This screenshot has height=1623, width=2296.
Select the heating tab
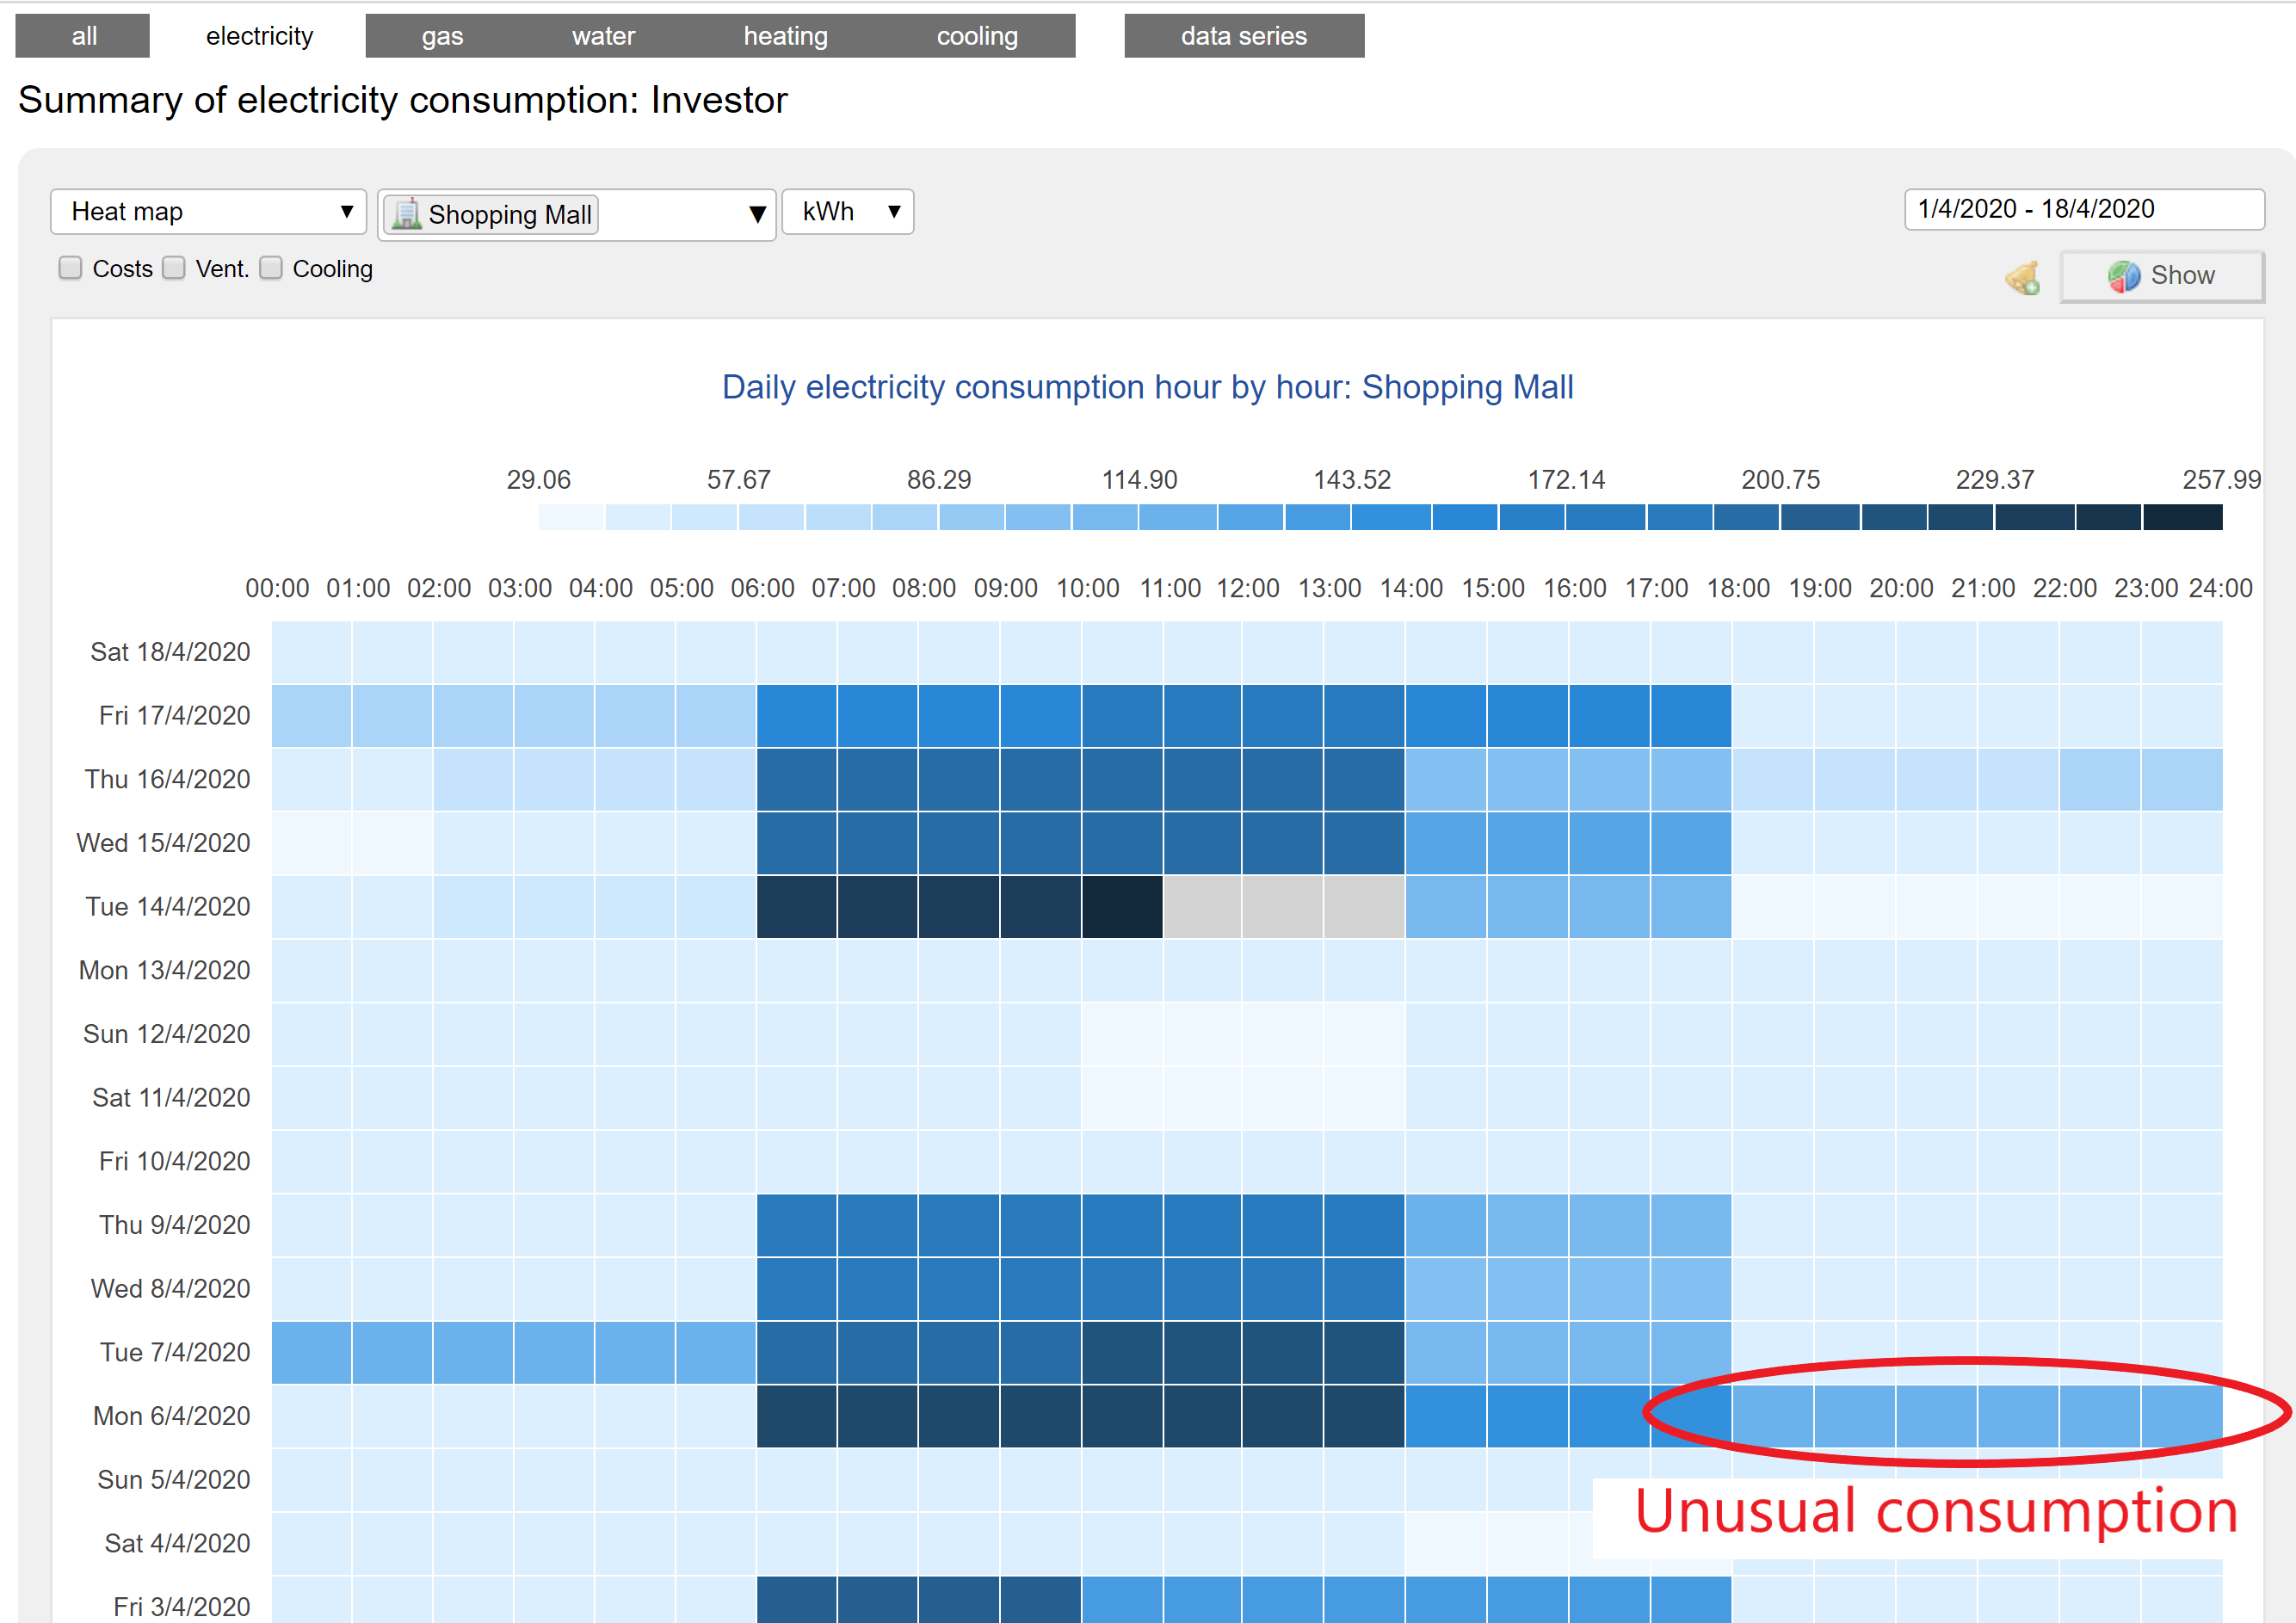pos(785,36)
